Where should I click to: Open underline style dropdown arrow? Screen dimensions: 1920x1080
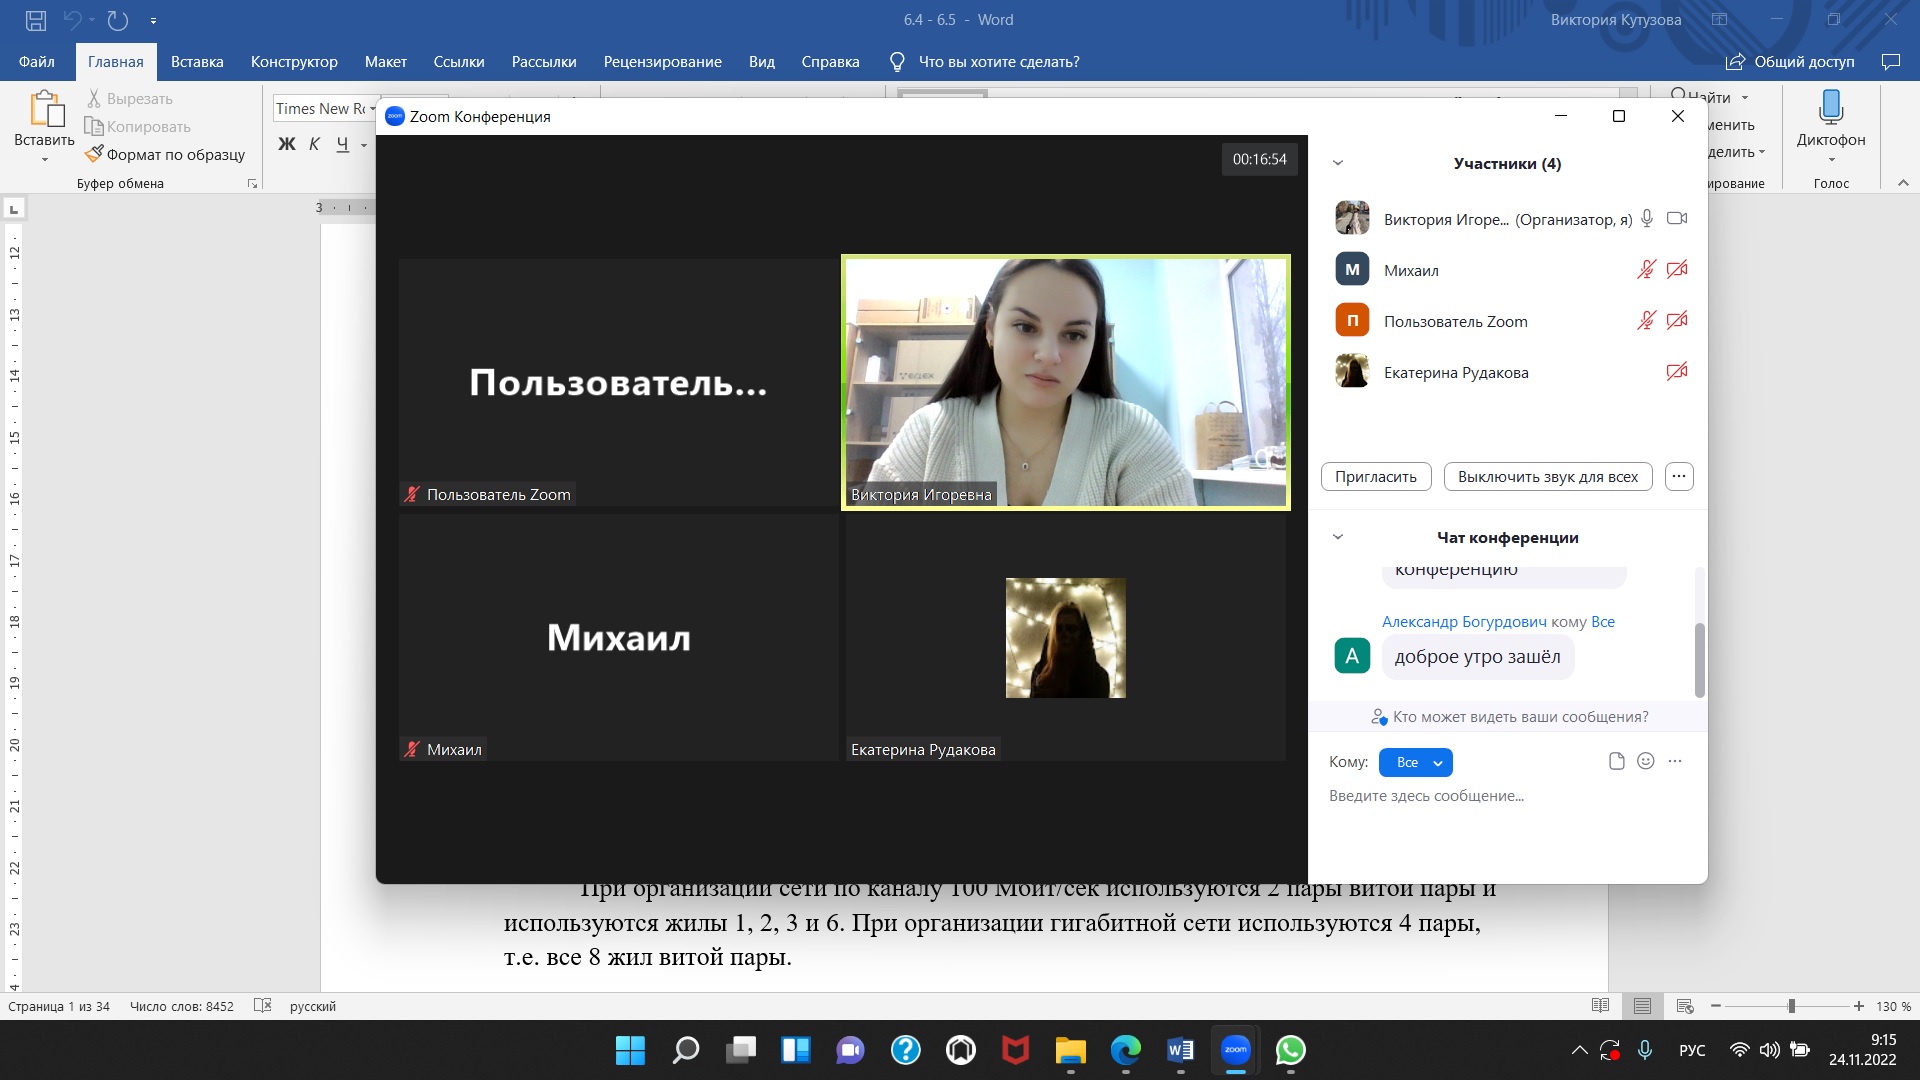(364, 145)
